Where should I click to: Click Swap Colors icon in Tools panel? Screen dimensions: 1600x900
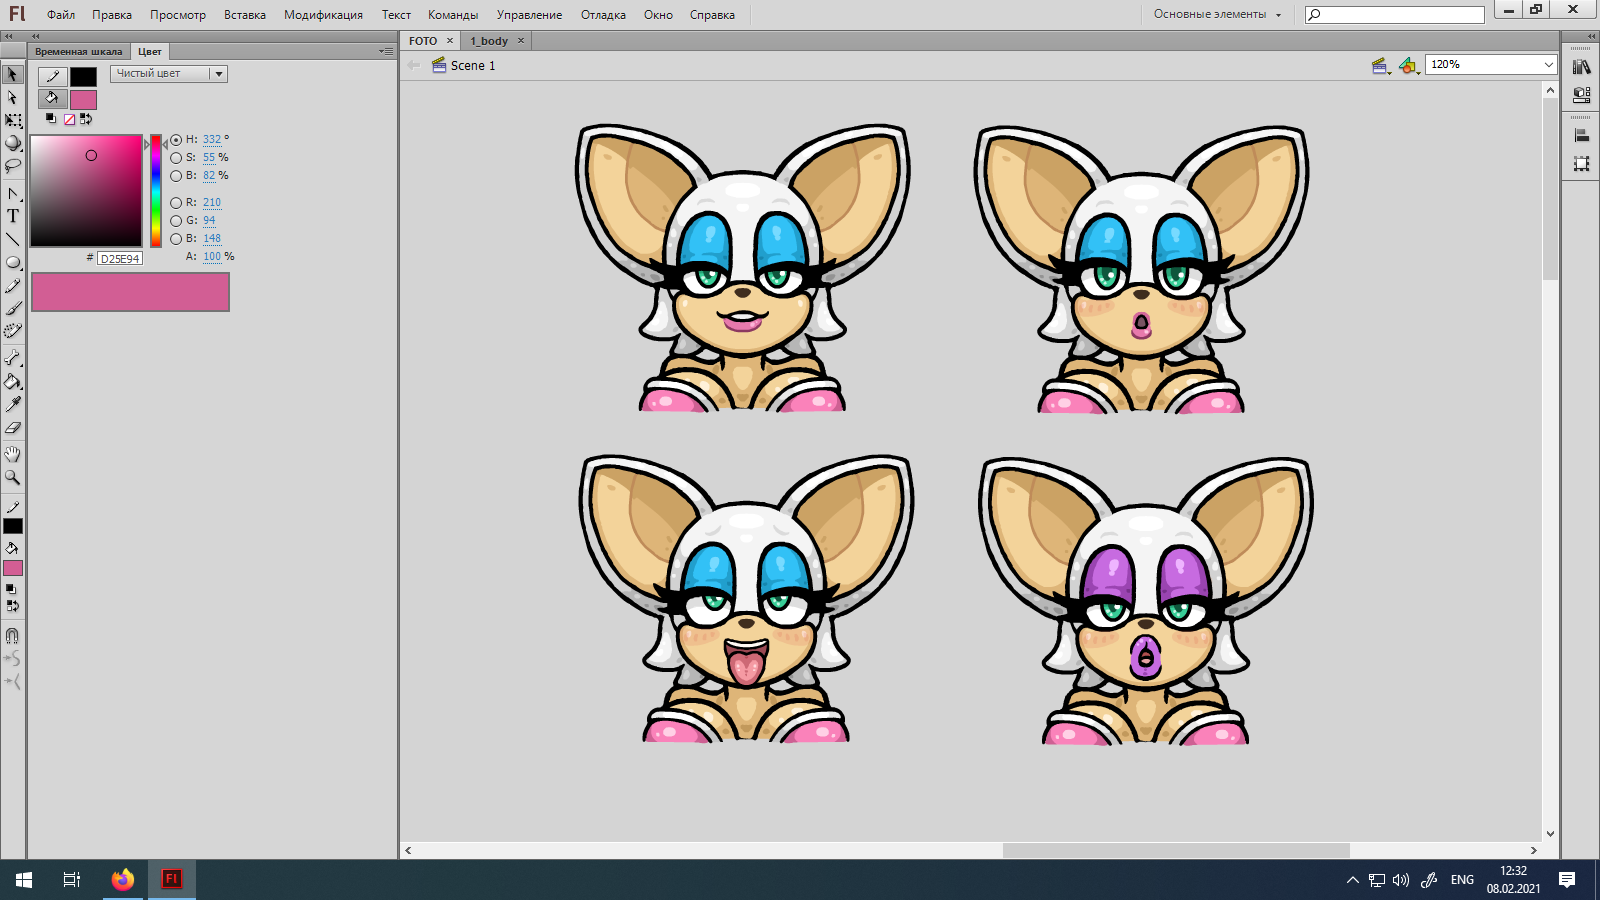coord(12,606)
